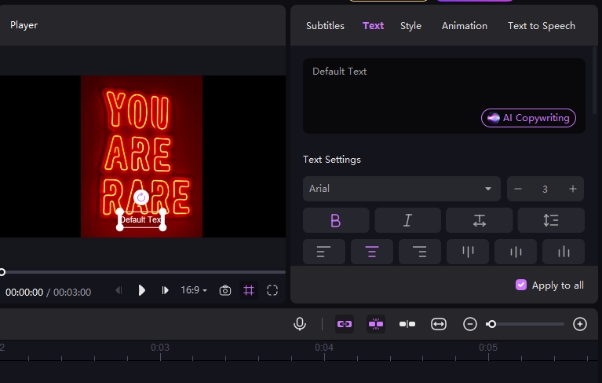Zoom in the timeline with plus icon

(x=580, y=324)
